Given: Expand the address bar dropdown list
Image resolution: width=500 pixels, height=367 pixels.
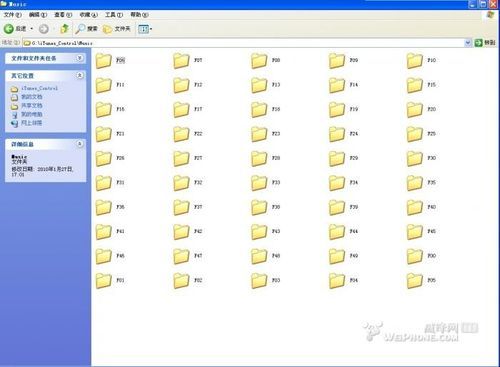Looking at the screenshot, I should pyautogui.click(x=468, y=43).
